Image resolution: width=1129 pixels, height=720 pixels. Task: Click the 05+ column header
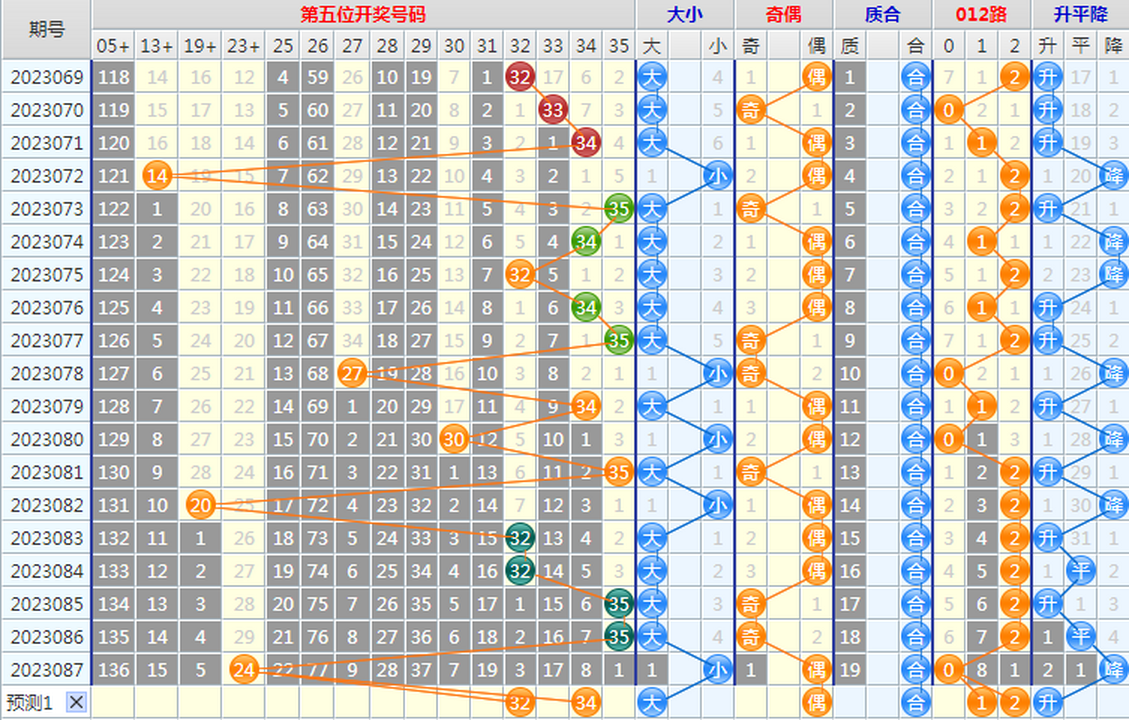[x=114, y=46]
